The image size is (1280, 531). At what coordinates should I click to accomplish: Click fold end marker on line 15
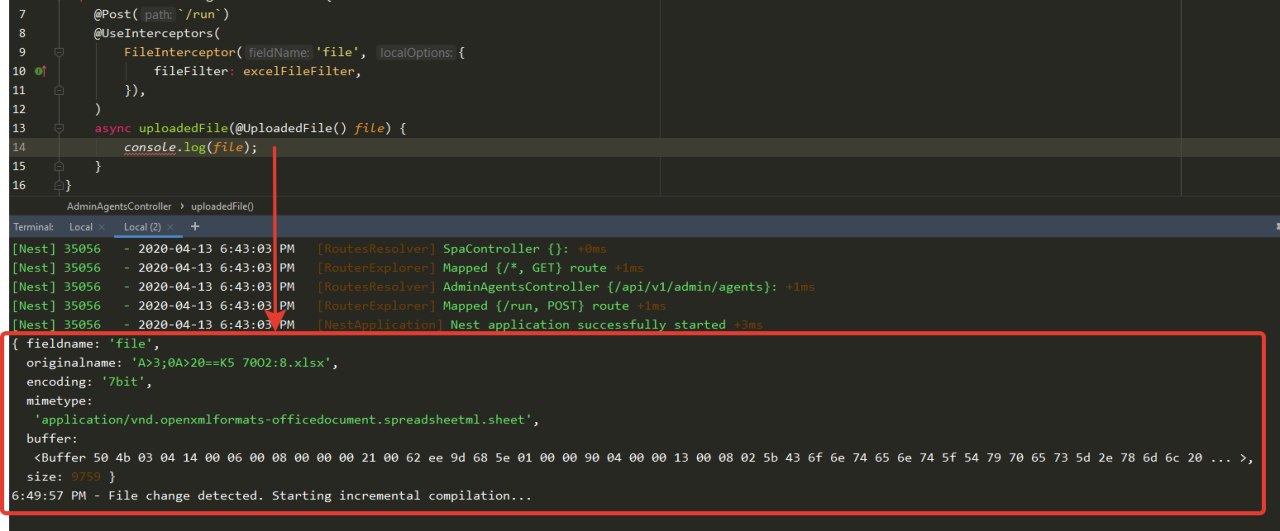coord(60,167)
